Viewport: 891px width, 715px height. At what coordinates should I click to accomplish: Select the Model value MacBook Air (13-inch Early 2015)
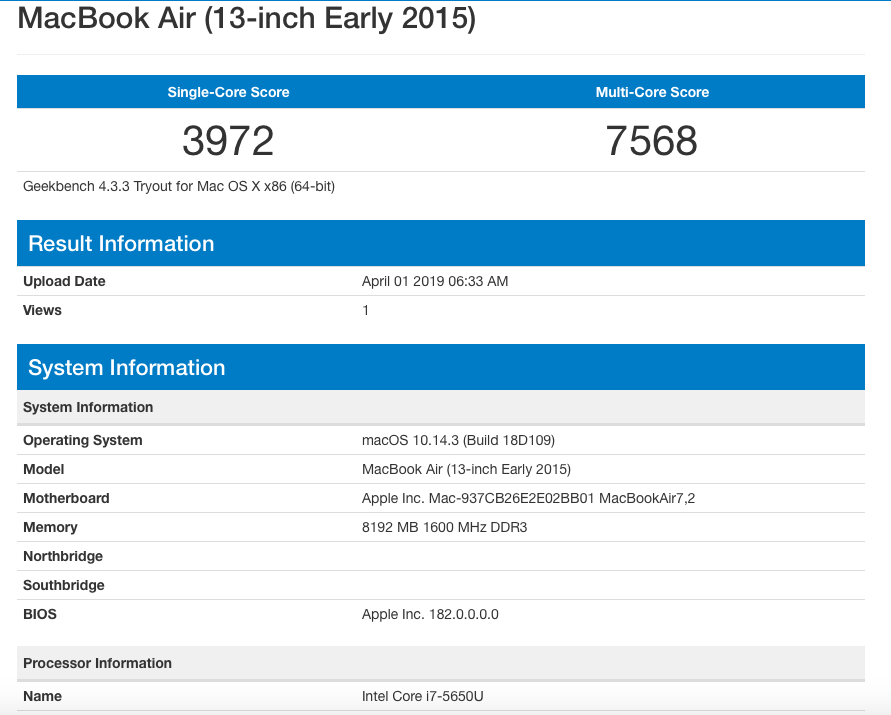click(x=467, y=469)
